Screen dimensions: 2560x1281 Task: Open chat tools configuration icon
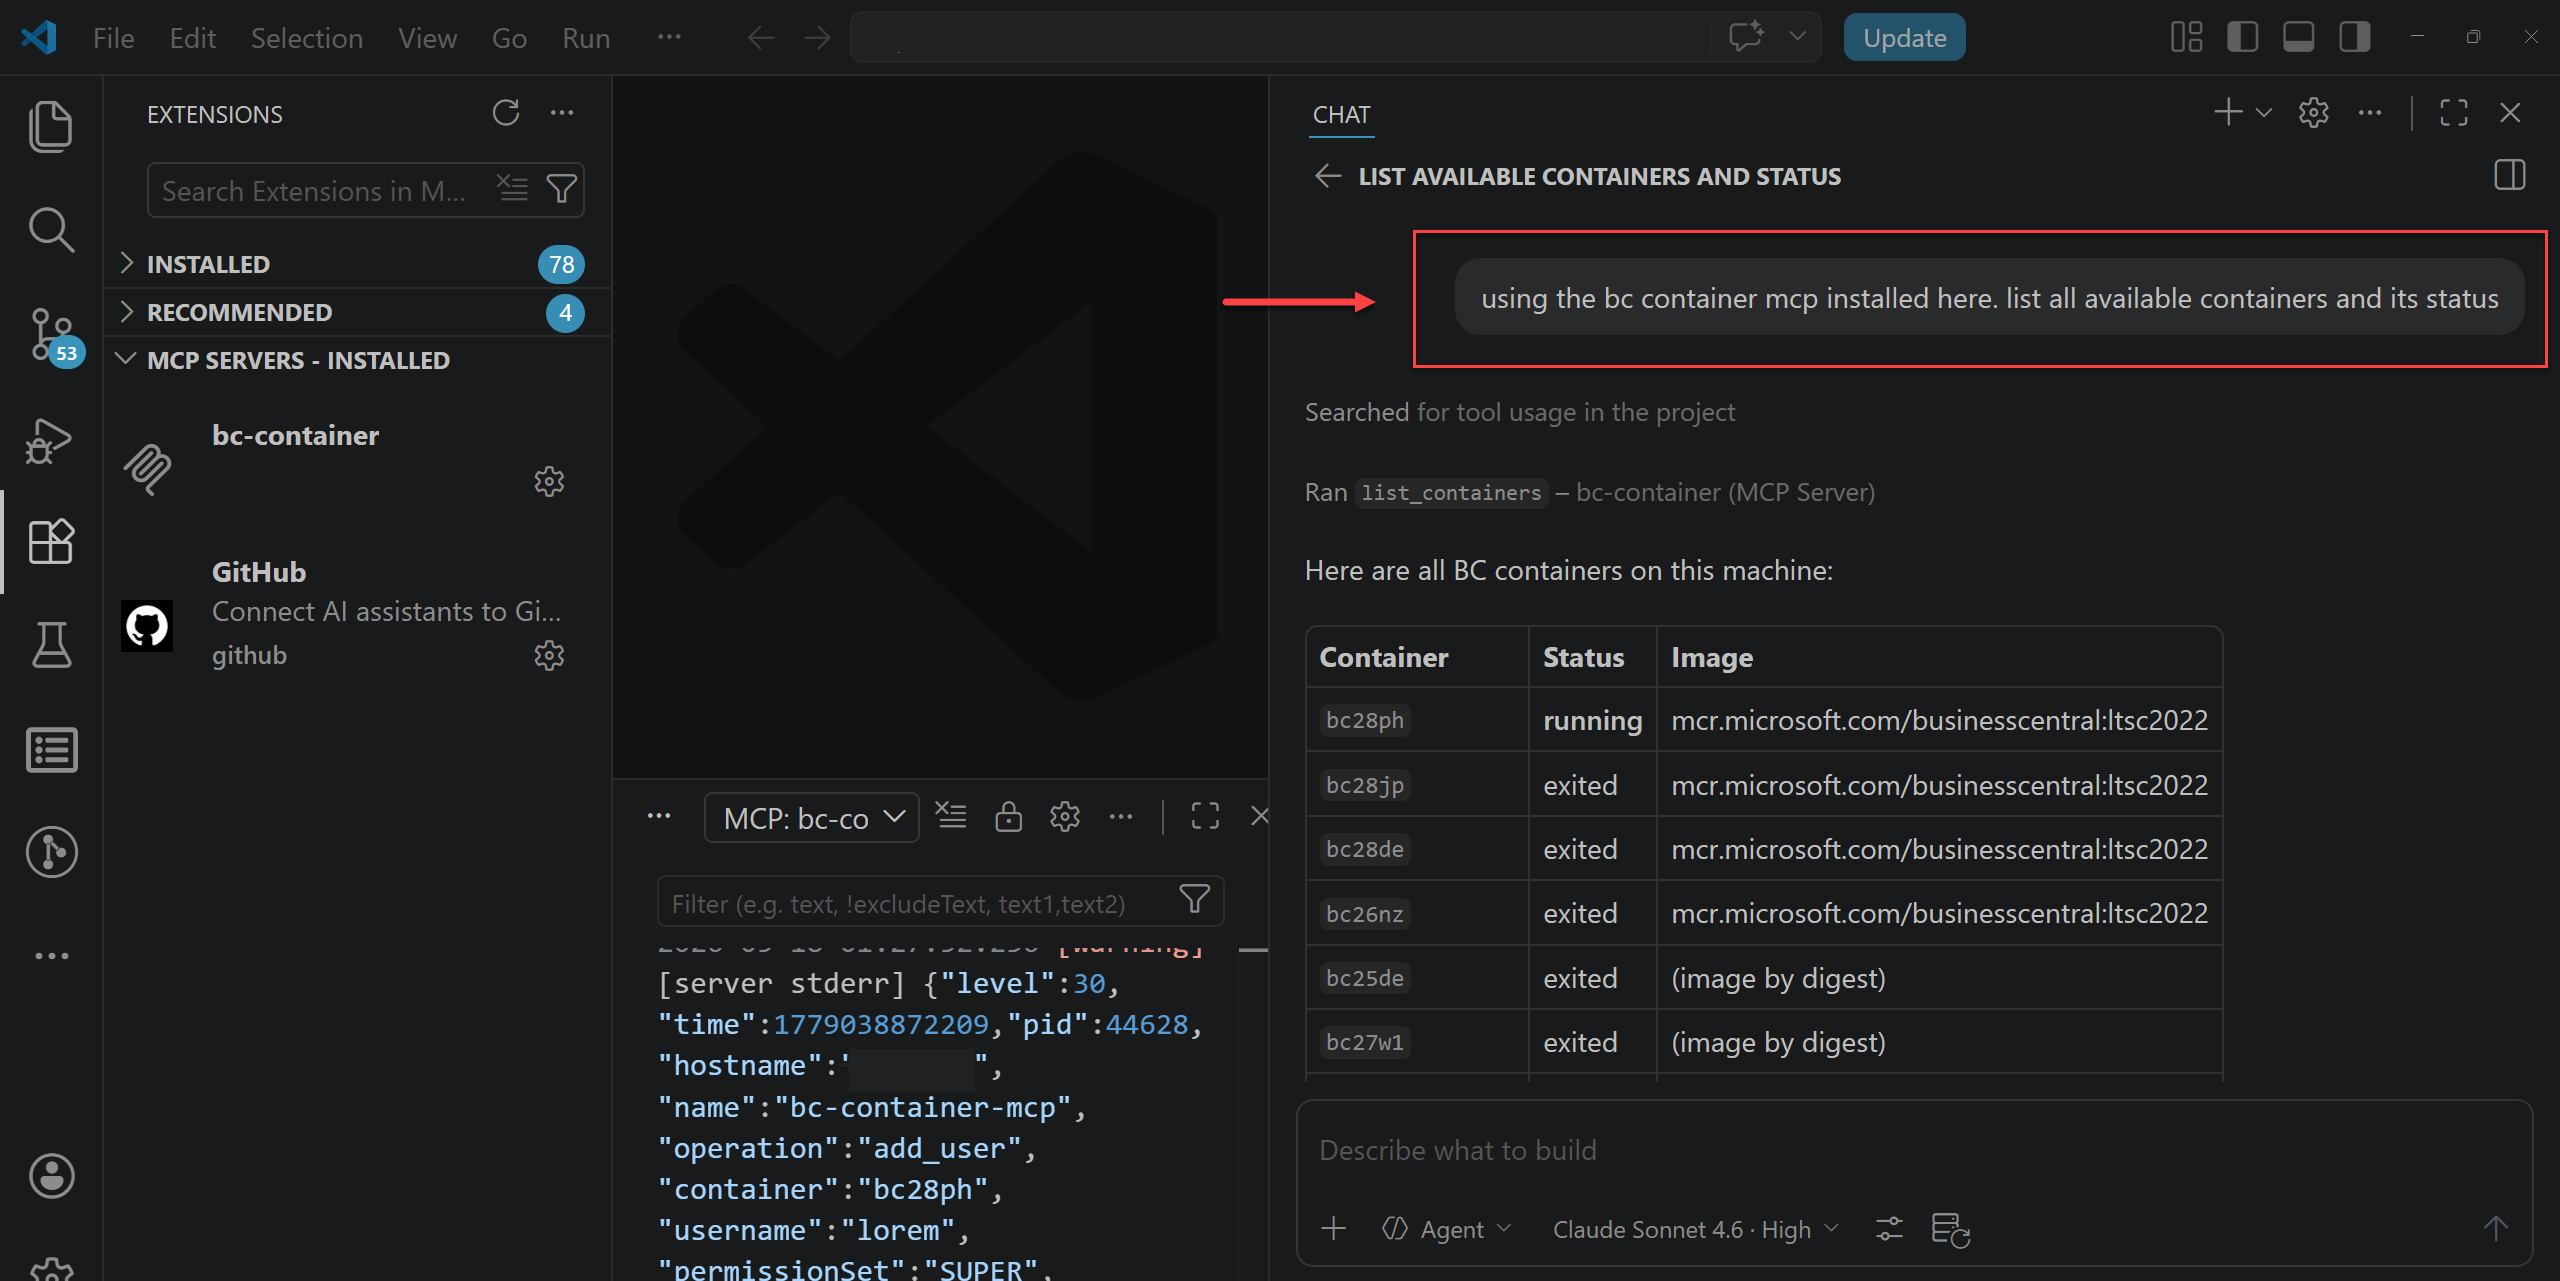(x=1889, y=1229)
